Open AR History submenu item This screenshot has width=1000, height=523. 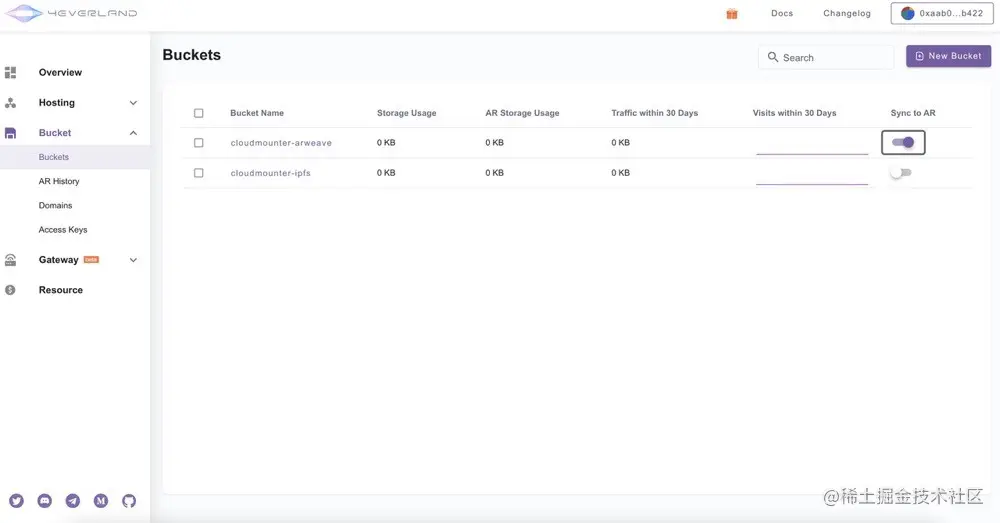(x=59, y=181)
